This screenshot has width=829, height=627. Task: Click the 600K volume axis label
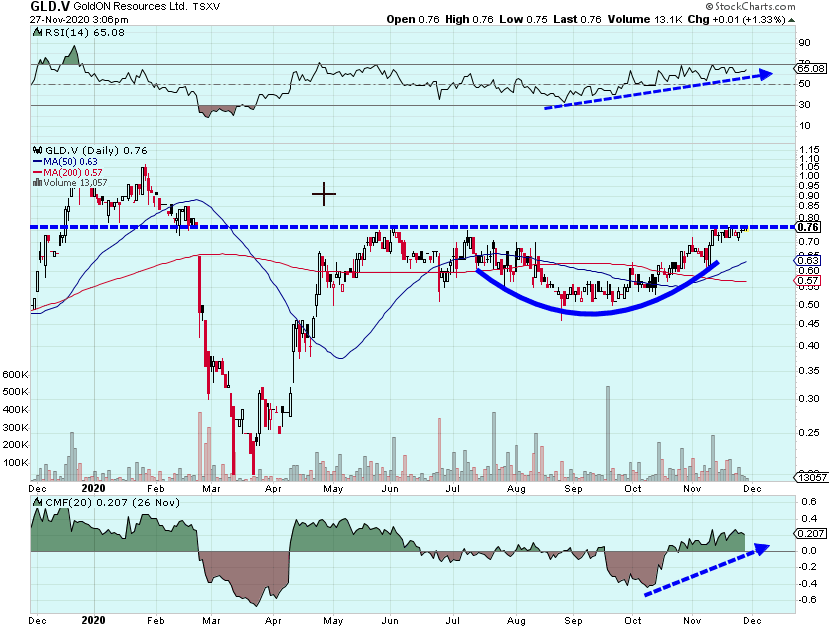pos(15,374)
